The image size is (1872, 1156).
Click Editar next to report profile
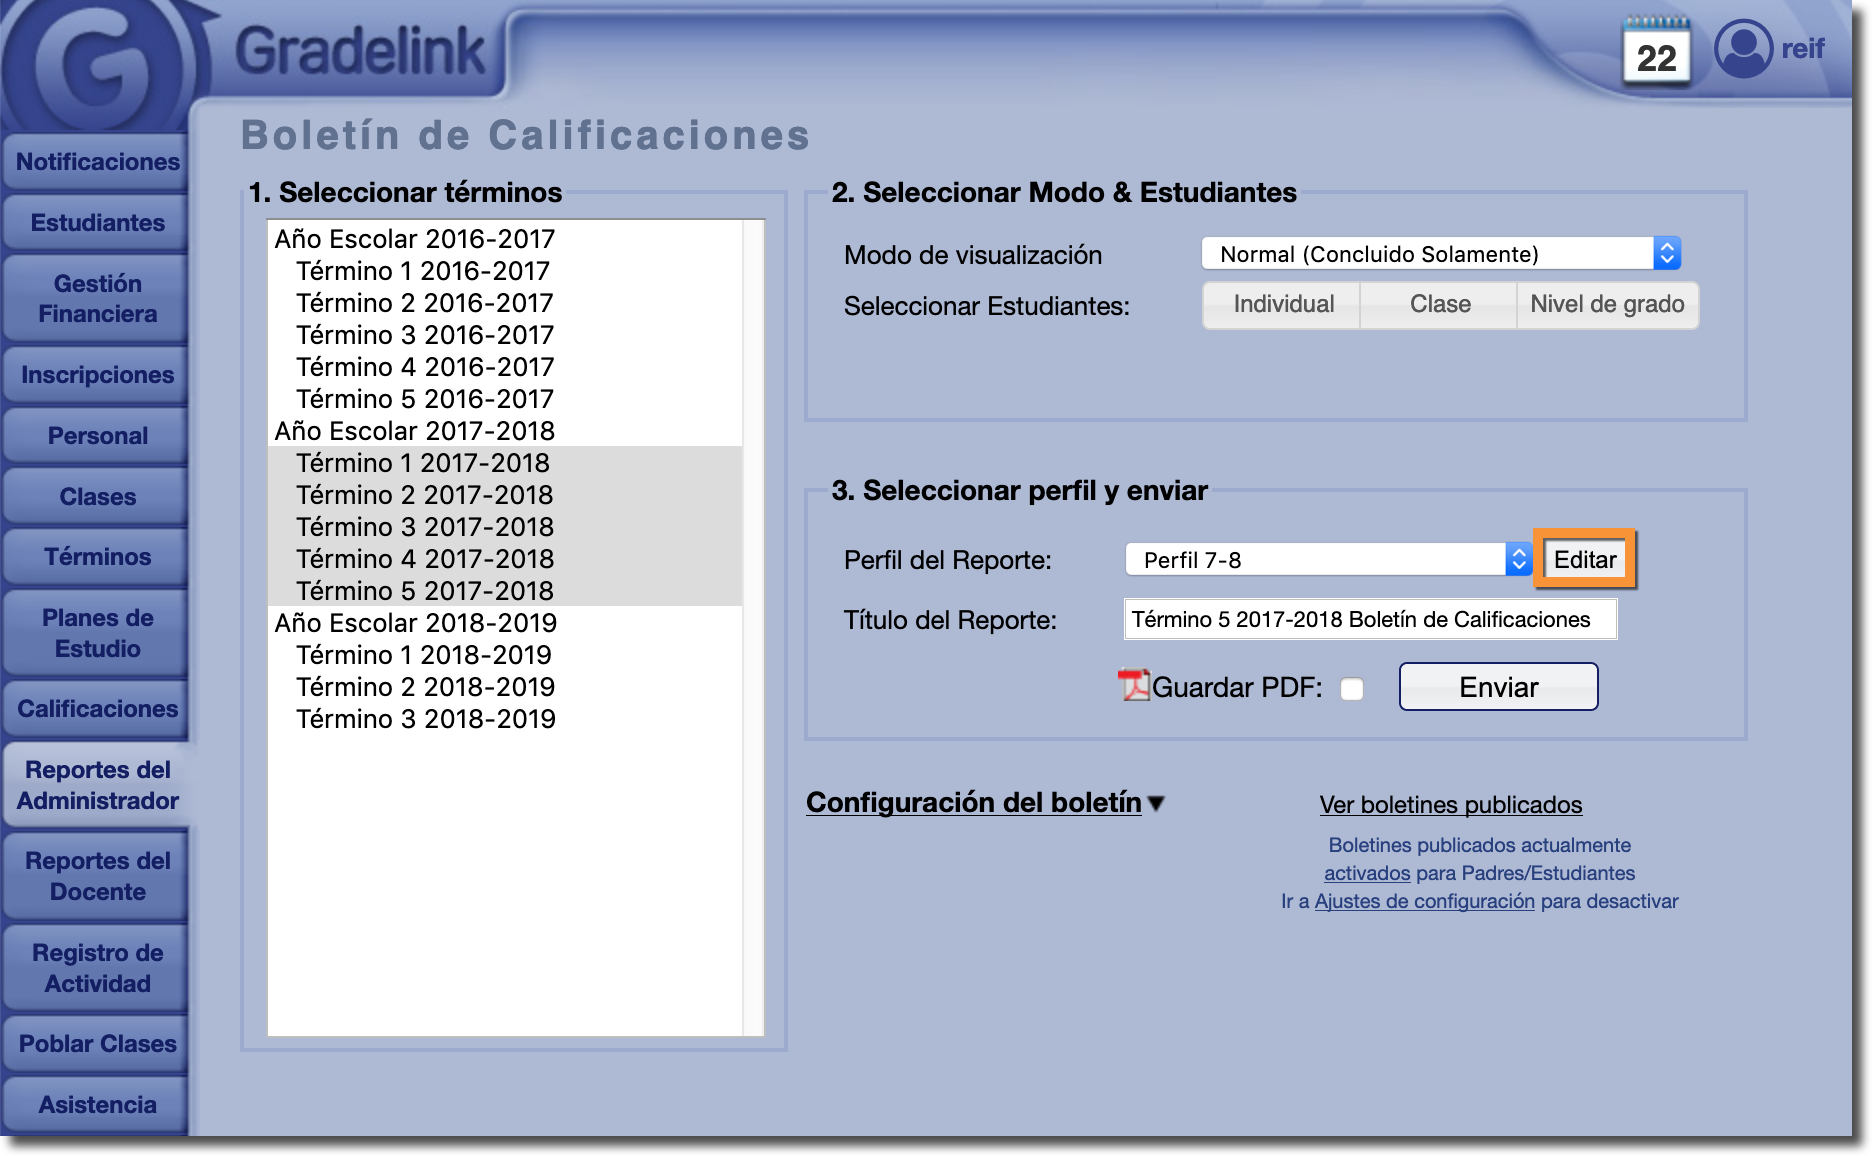pyautogui.click(x=1584, y=560)
